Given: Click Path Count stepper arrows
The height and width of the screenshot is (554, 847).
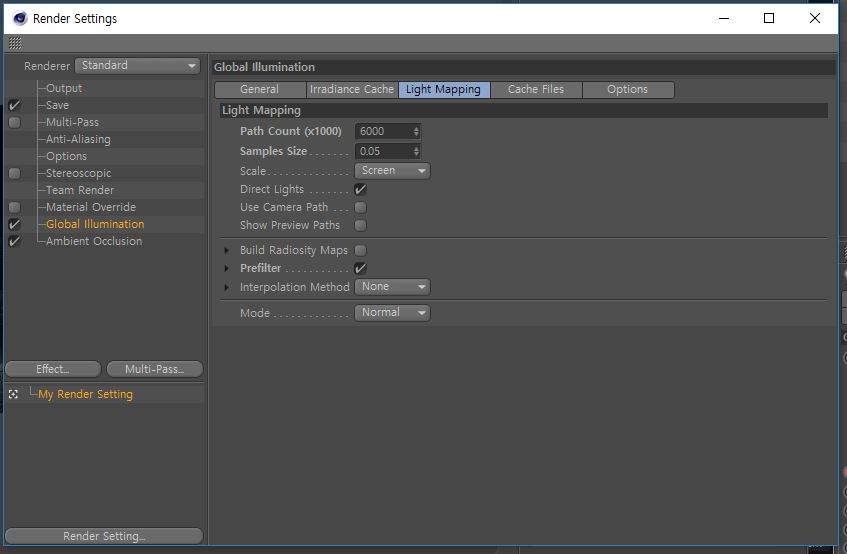Looking at the screenshot, I should 416,131.
